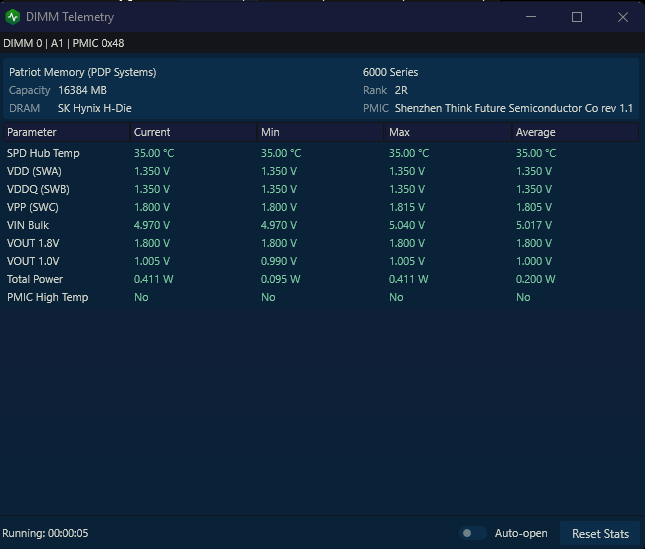The height and width of the screenshot is (549, 645).
Task: Select the SPD Hub Temp row
Action: click(321, 153)
